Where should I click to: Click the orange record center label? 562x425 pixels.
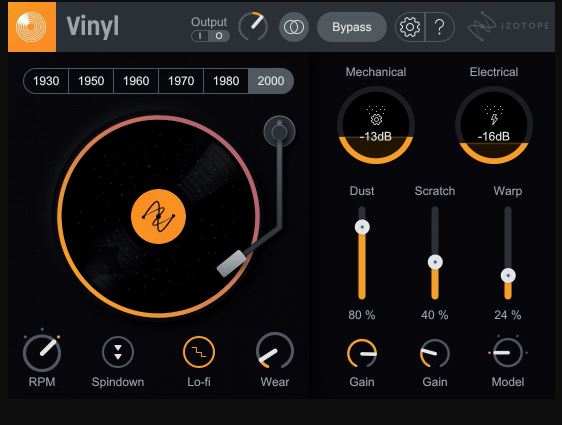click(x=158, y=216)
